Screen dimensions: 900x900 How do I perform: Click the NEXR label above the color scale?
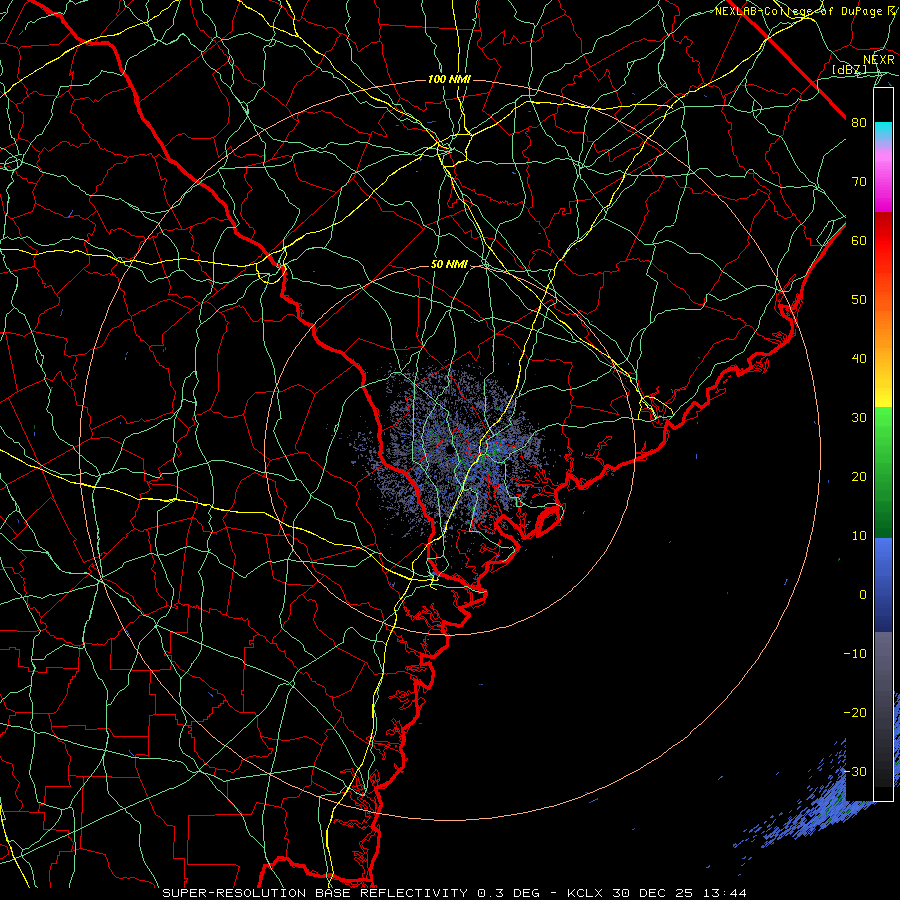point(879,60)
